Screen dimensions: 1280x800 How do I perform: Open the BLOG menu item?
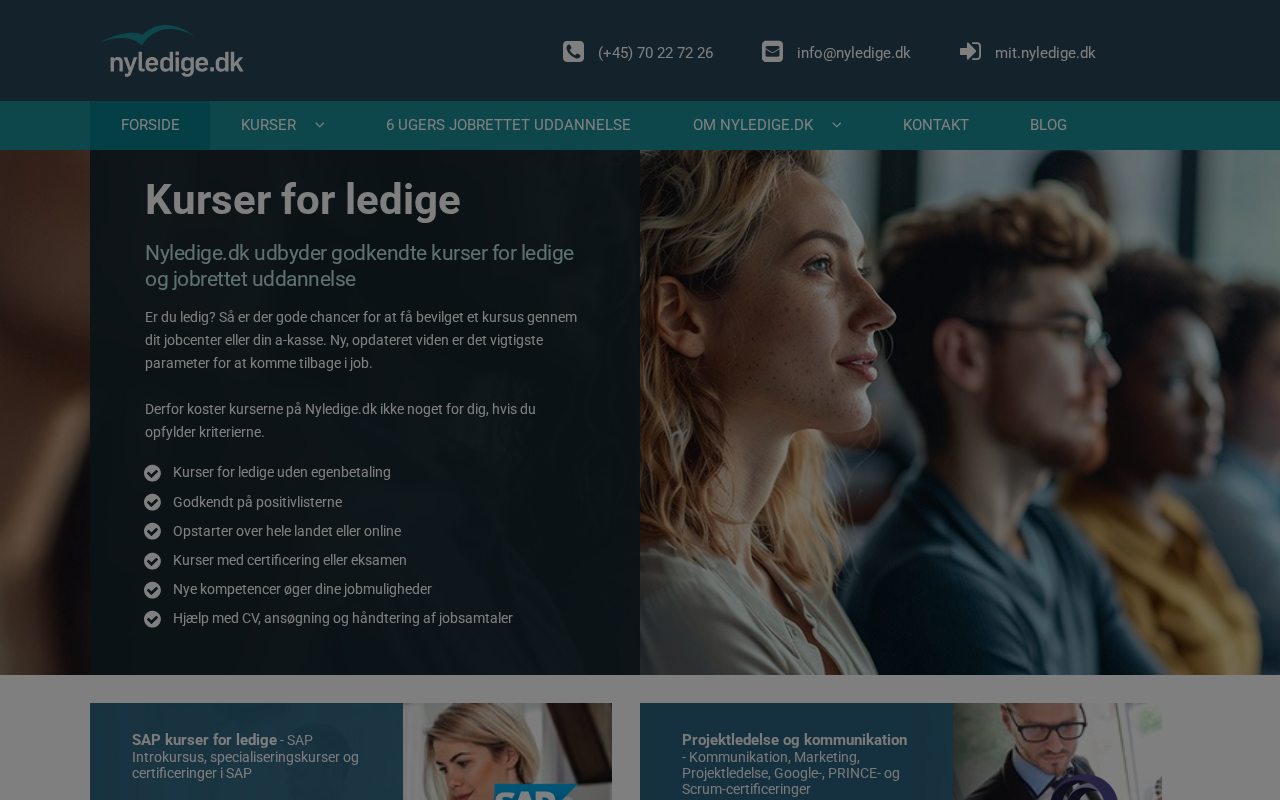(x=1048, y=125)
